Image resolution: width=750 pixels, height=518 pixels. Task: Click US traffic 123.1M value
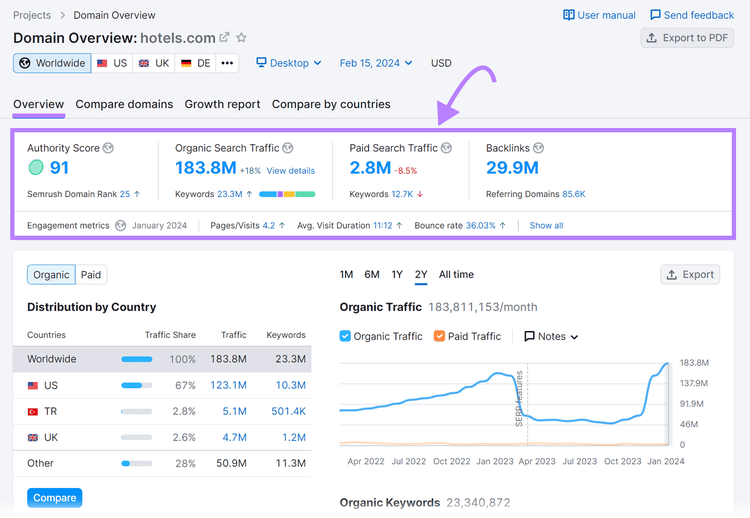(229, 386)
